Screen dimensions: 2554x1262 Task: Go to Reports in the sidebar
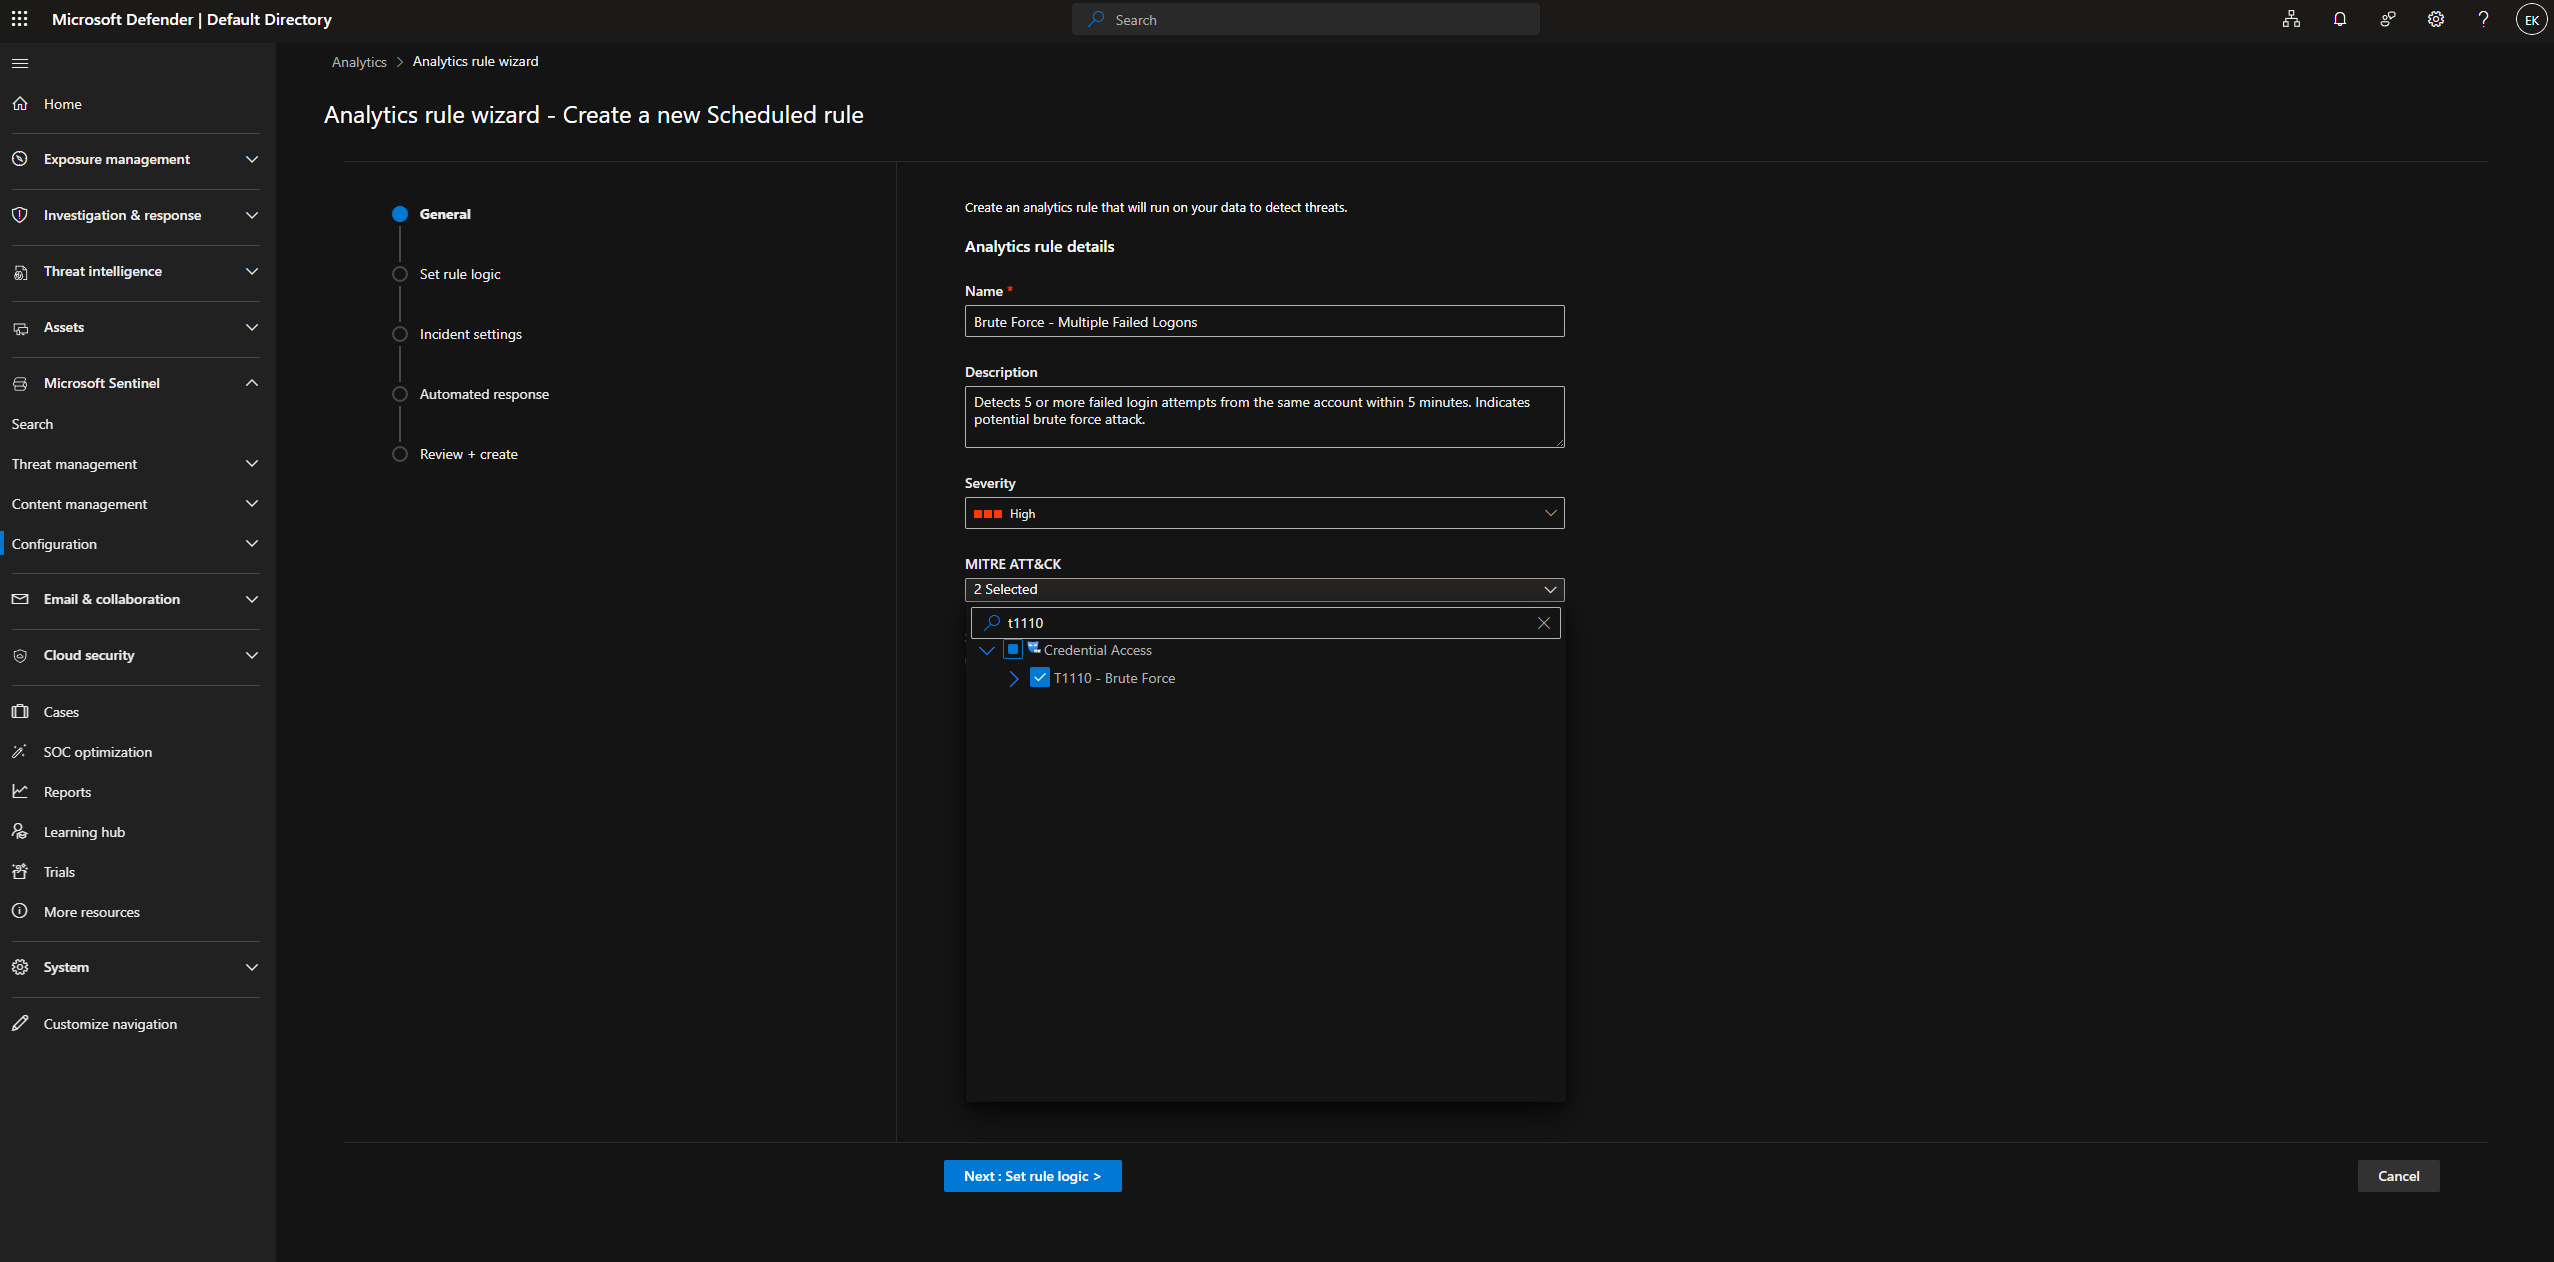pos(67,792)
